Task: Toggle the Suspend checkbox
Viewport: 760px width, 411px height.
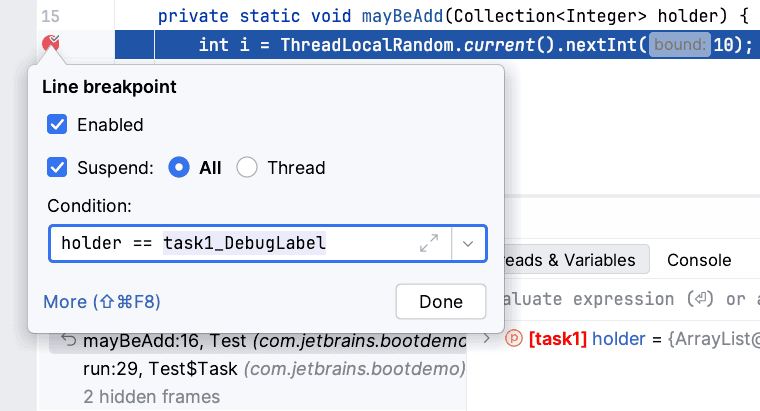Action: [x=57, y=168]
